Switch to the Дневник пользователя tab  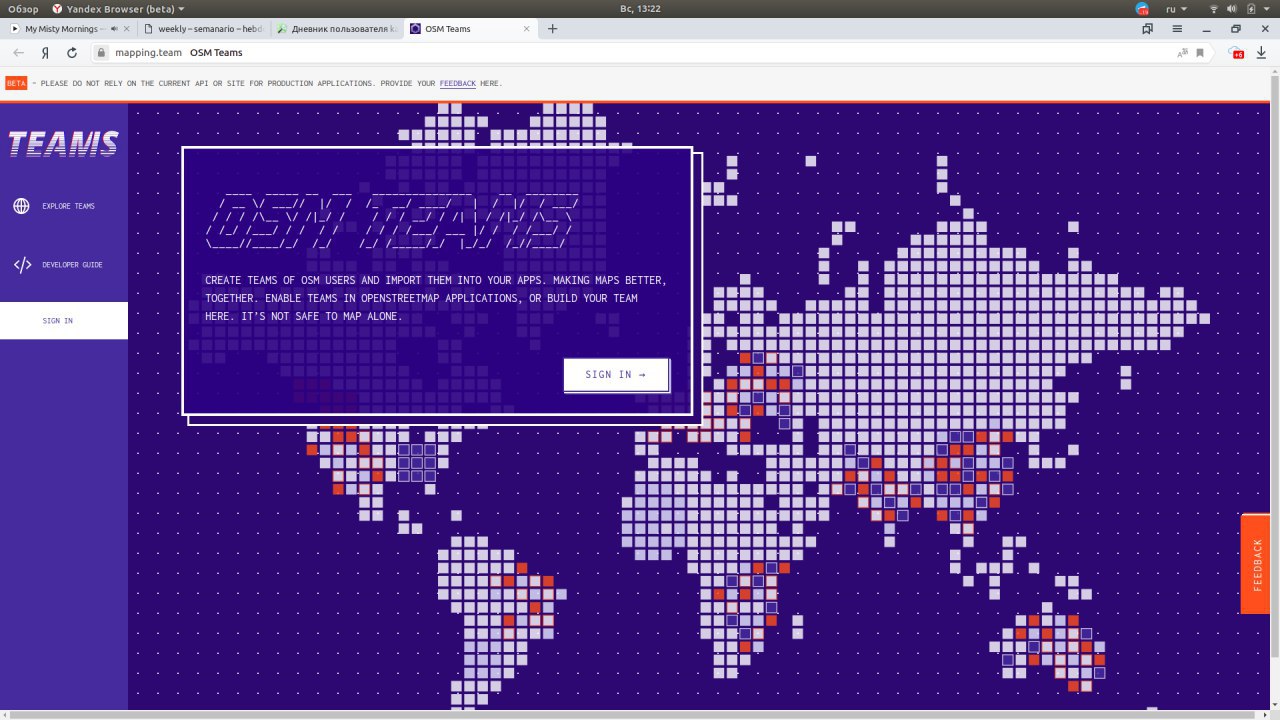(x=336, y=29)
